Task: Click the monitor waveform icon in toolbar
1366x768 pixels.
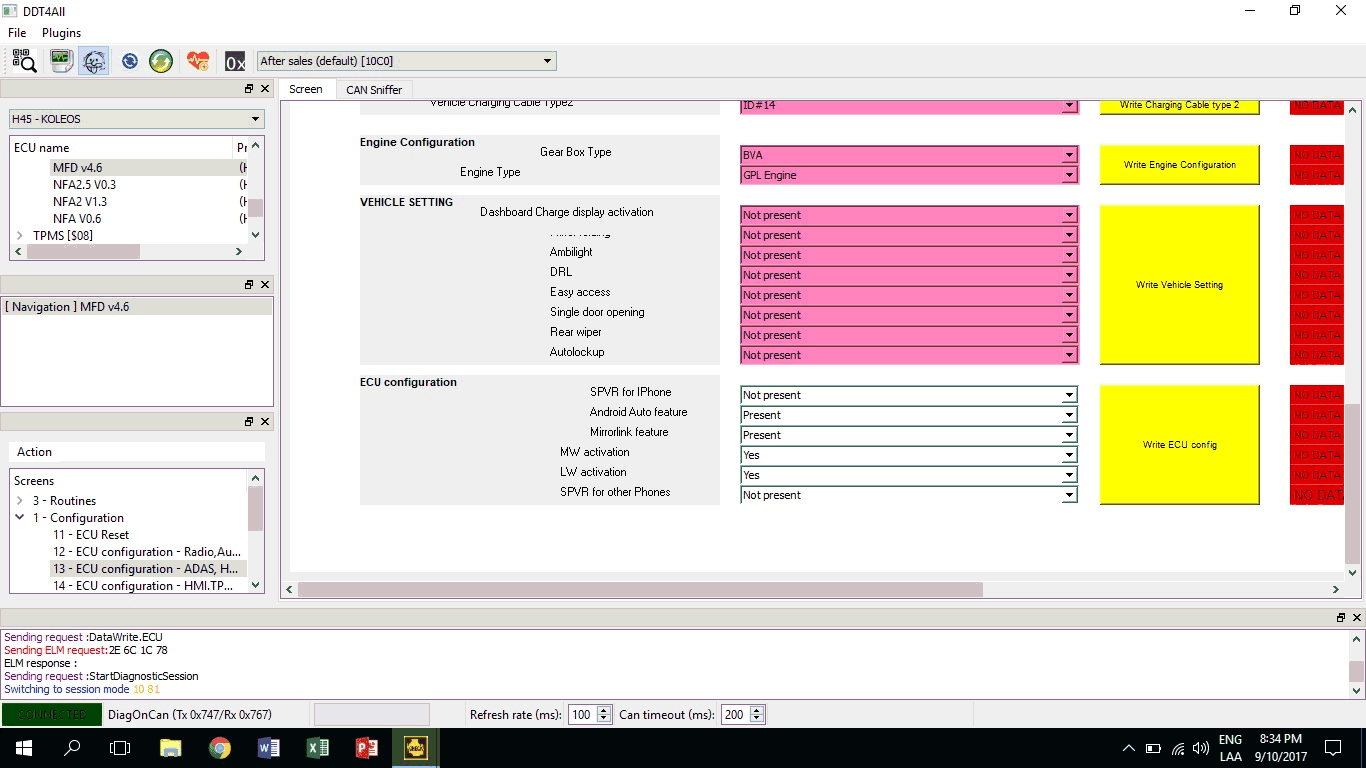Action: 61,61
